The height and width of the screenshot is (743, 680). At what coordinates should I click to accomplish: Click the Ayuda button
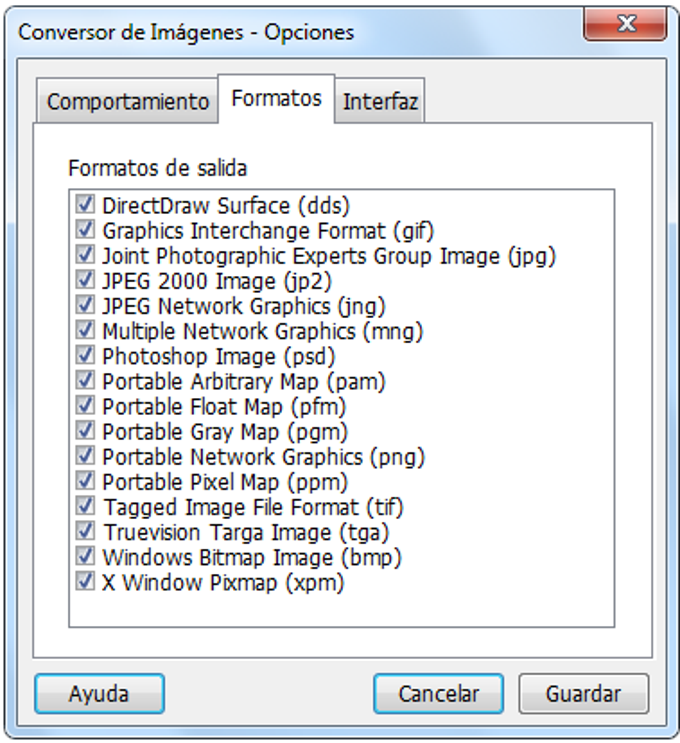[x=99, y=693]
